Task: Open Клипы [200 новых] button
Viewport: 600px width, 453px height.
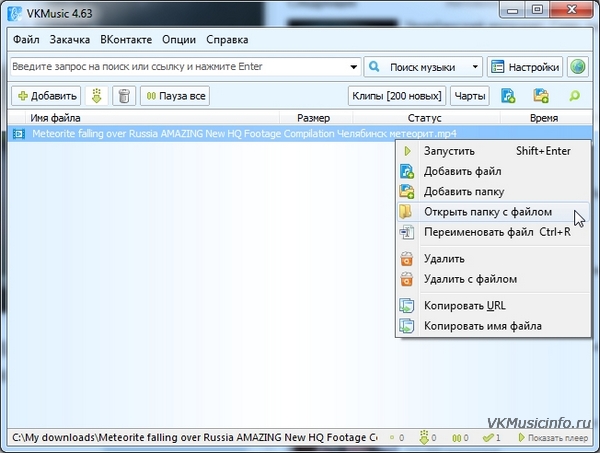Action: point(397,96)
